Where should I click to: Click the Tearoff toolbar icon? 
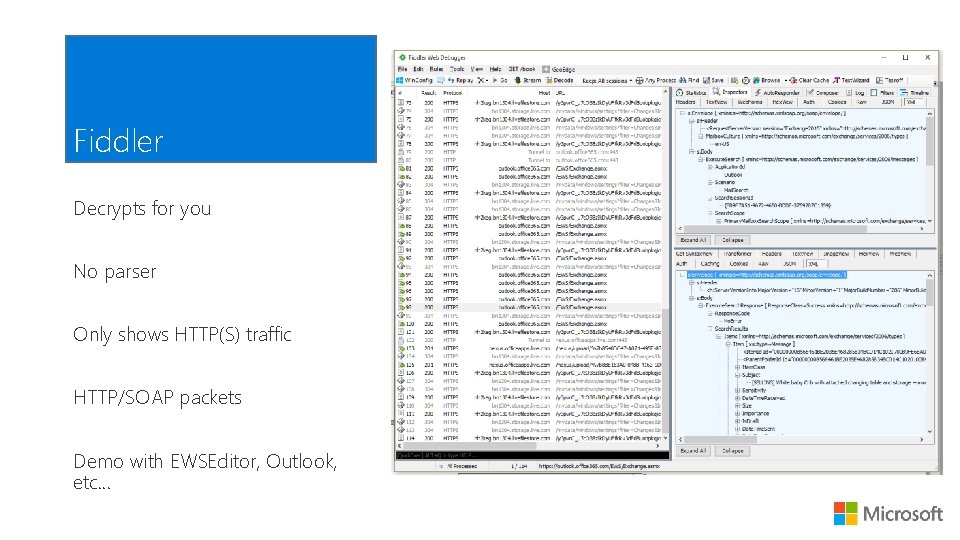879,80
